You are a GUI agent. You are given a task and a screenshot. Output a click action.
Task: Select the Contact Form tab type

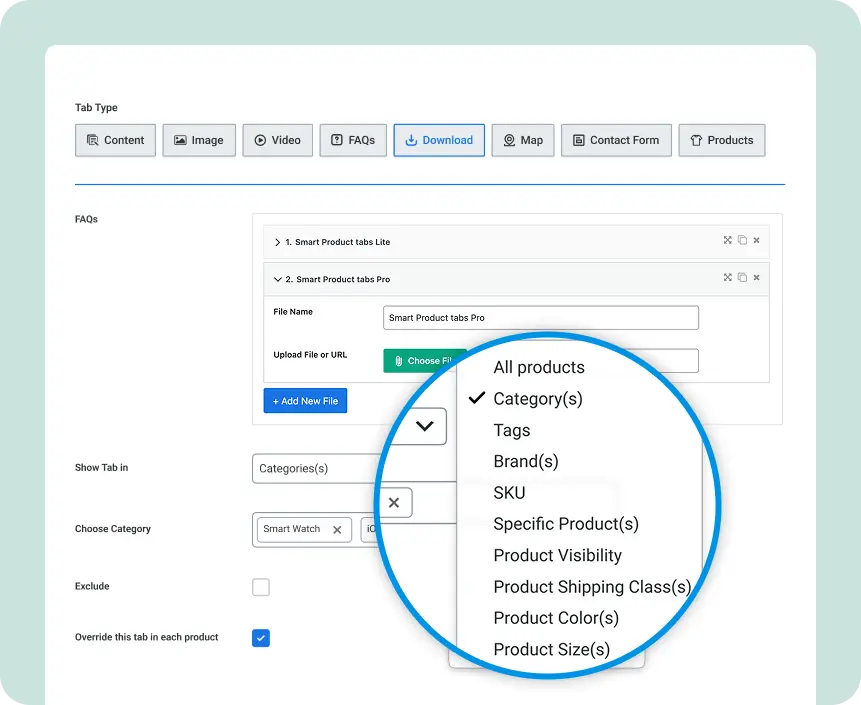(615, 140)
